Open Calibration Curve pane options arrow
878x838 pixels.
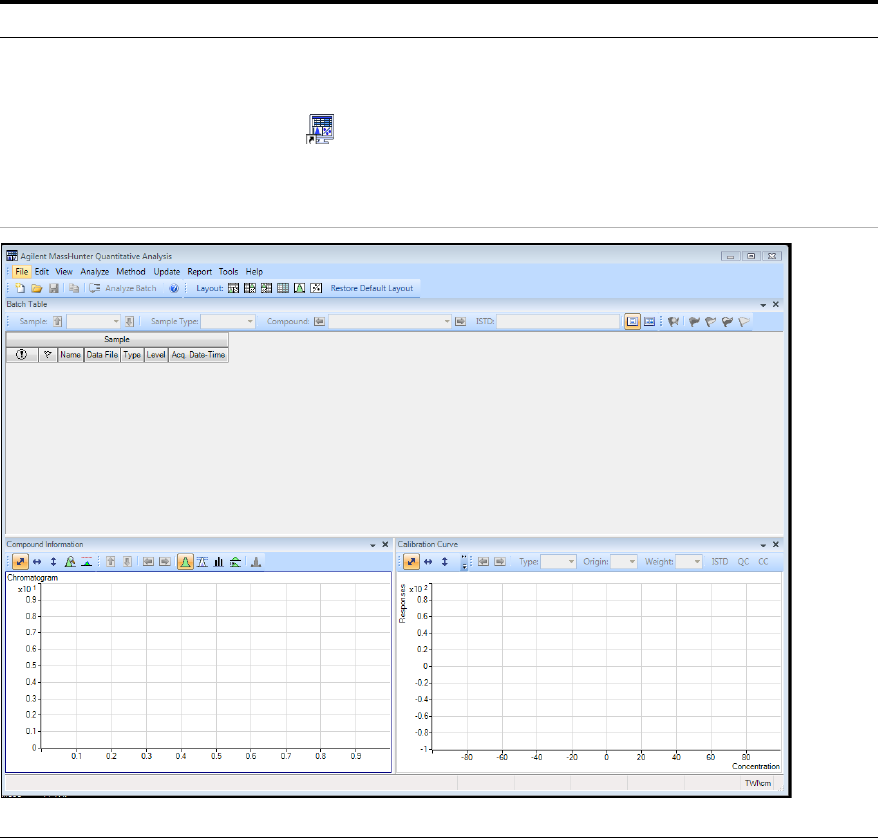(763, 545)
